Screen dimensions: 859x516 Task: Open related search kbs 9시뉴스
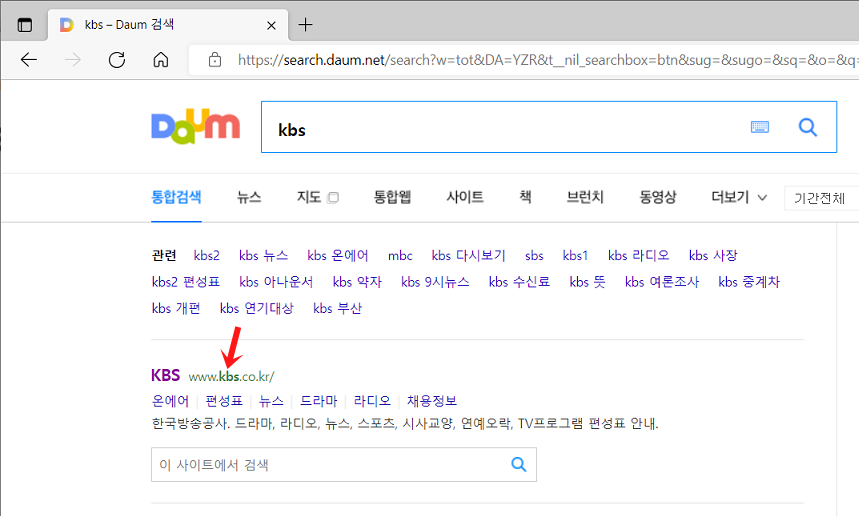coord(435,282)
